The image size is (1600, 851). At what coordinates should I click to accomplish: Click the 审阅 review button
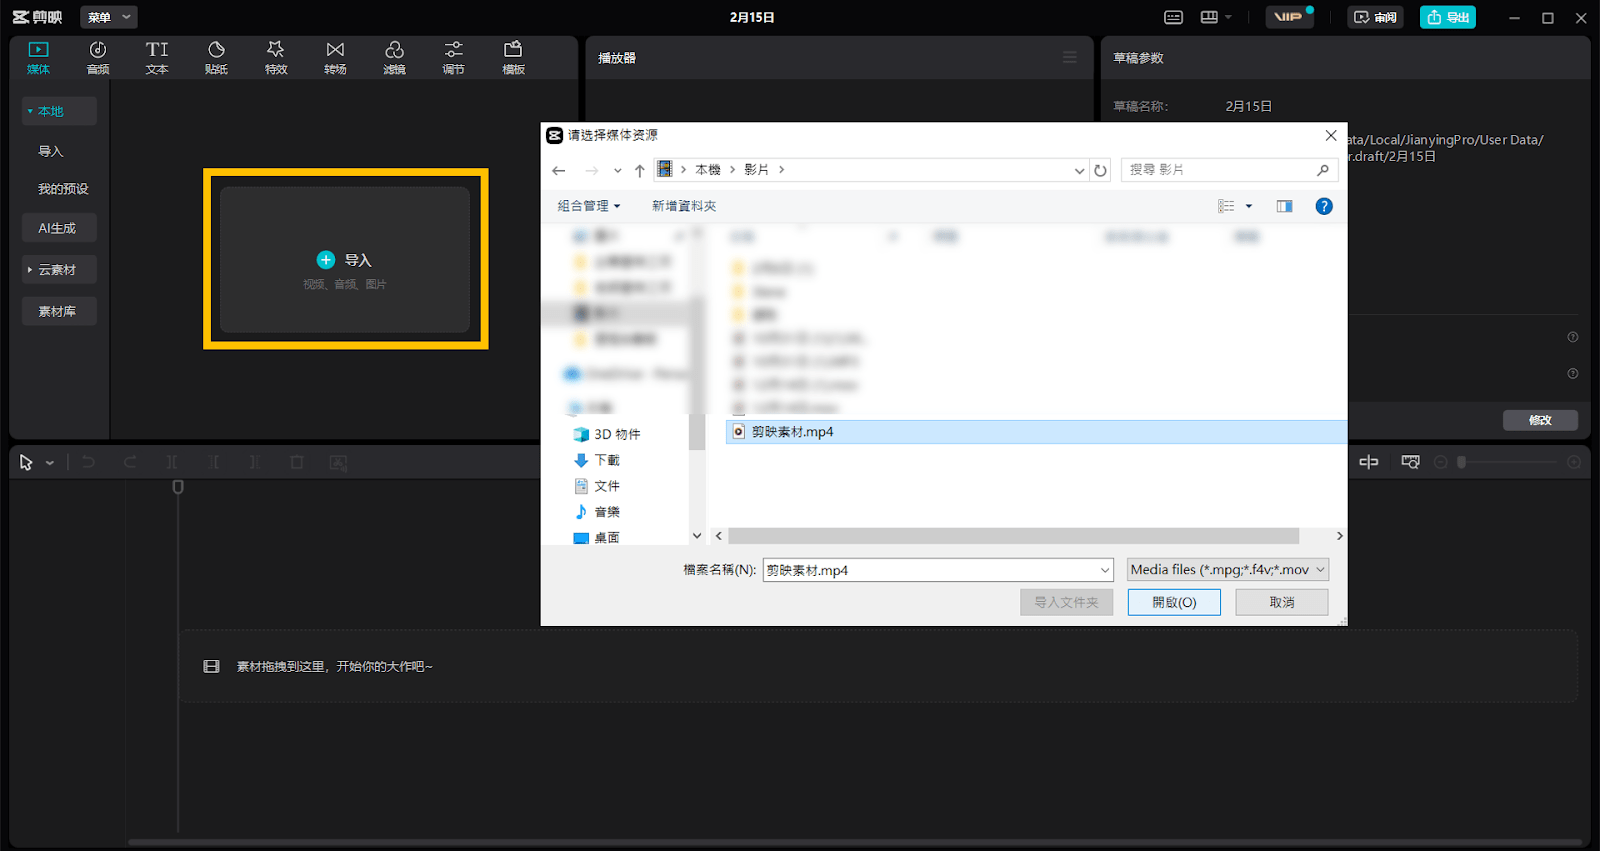[1375, 17]
